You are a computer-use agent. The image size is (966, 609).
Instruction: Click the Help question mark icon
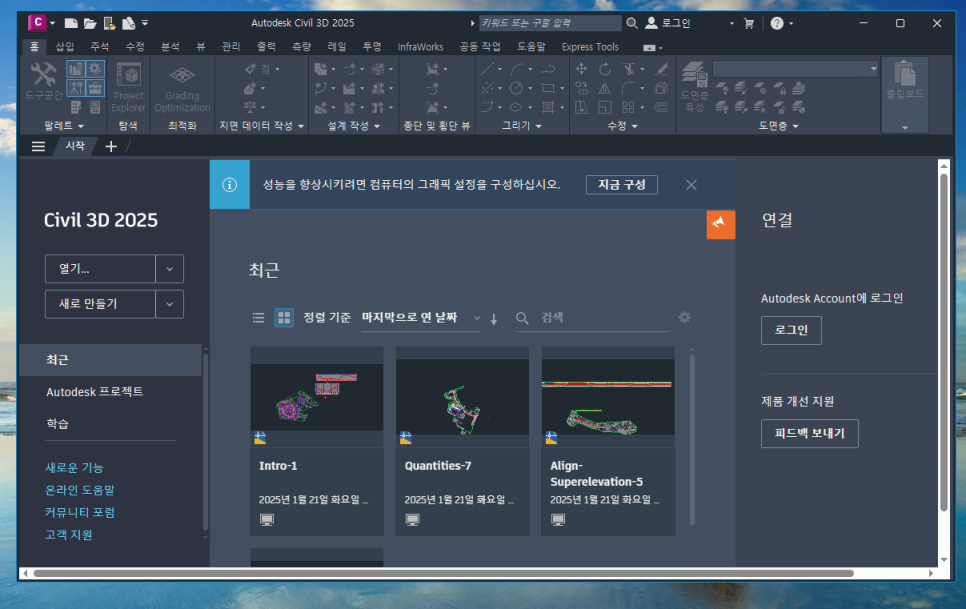[x=777, y=23]
